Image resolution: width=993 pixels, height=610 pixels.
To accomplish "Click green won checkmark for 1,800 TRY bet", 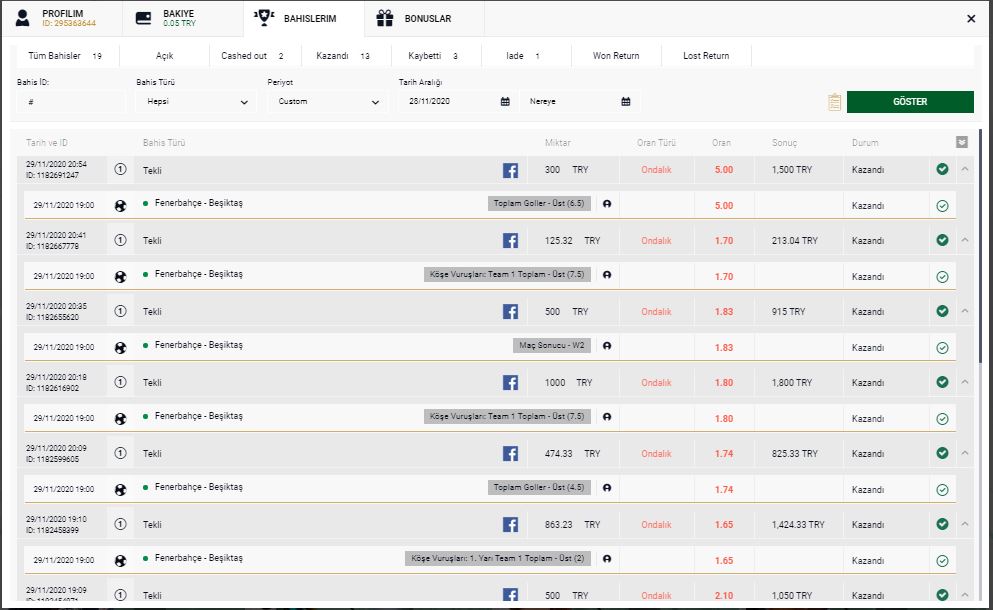I will (x=942, y=382).
